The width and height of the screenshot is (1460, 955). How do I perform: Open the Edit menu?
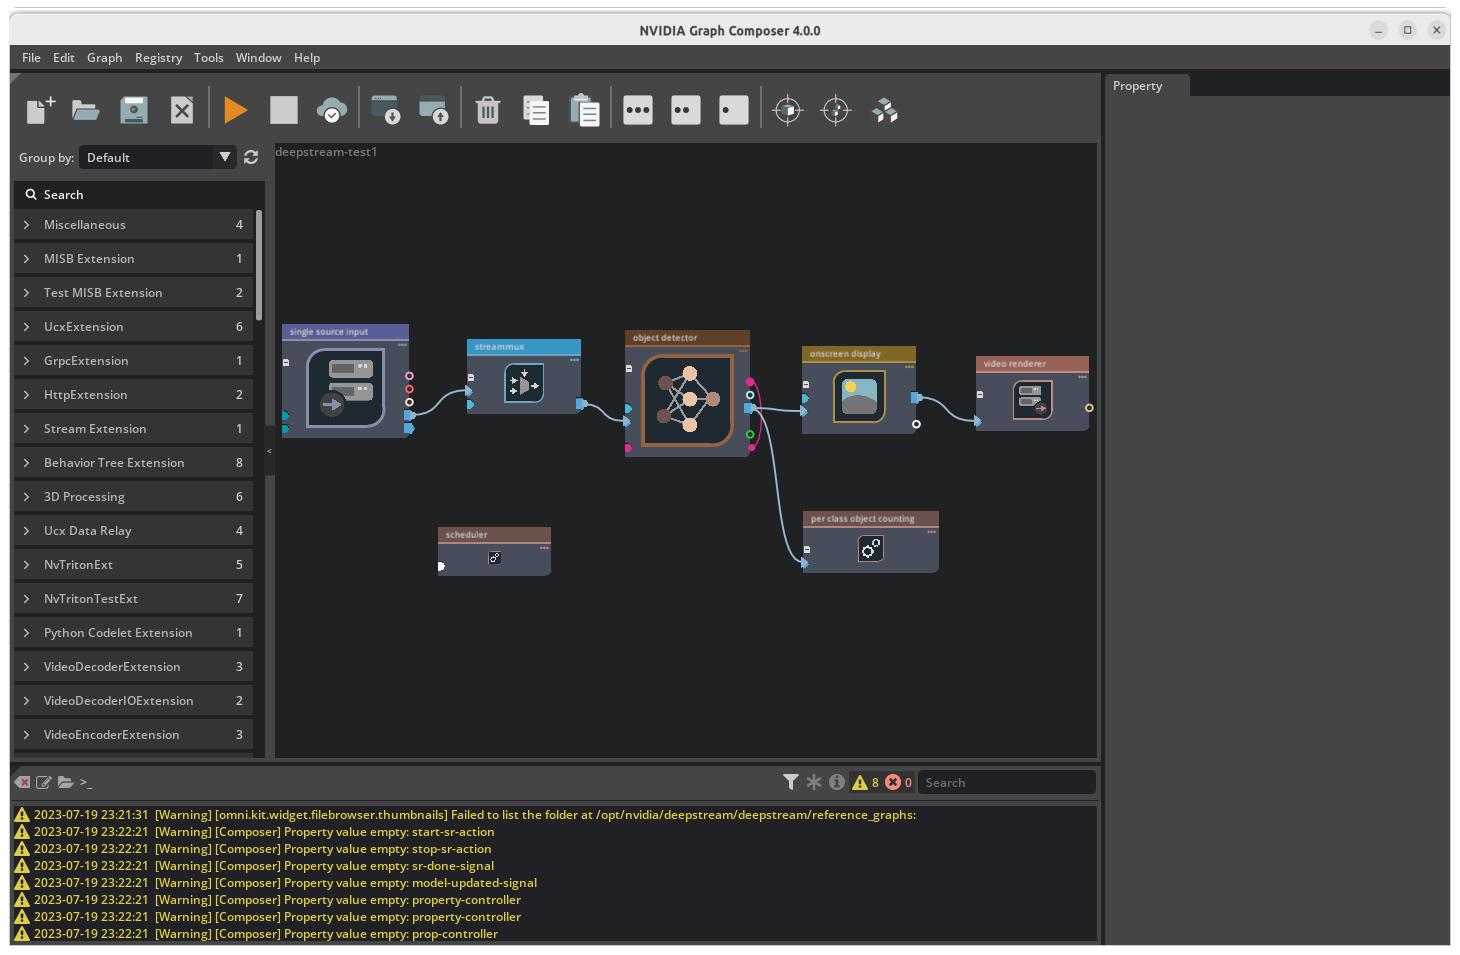64,58
